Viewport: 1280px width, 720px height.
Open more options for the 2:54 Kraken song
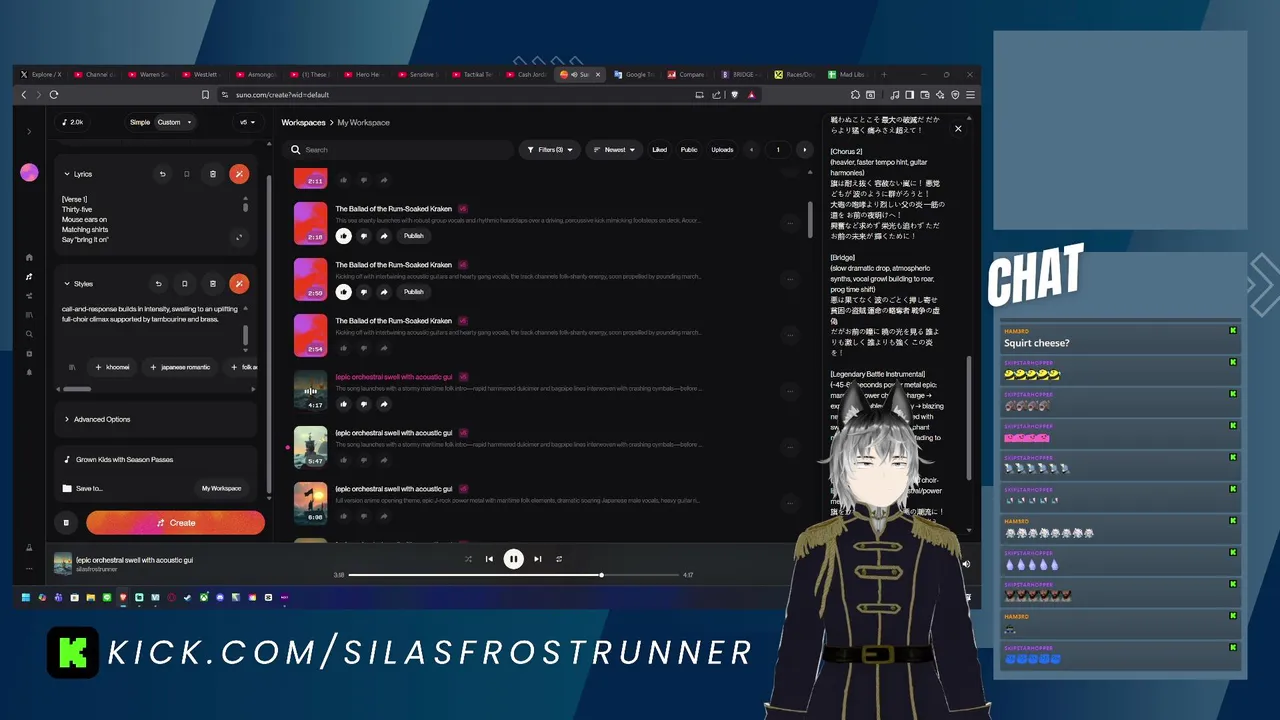(790, 336)
